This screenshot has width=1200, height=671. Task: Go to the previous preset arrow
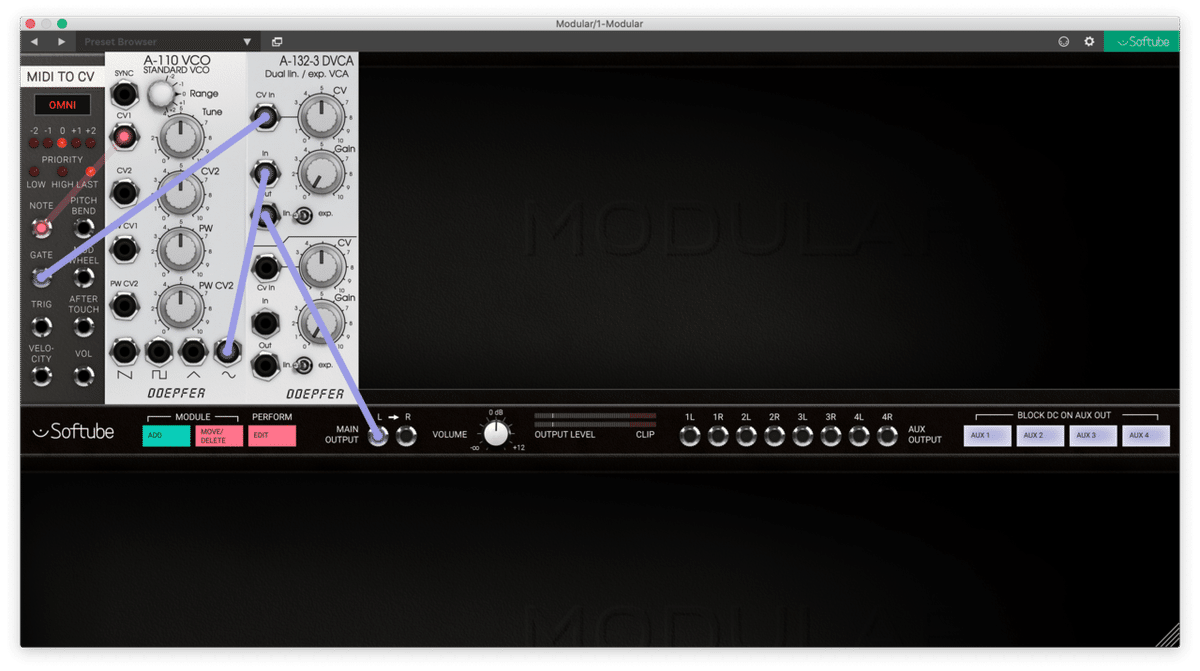[34, 42]
